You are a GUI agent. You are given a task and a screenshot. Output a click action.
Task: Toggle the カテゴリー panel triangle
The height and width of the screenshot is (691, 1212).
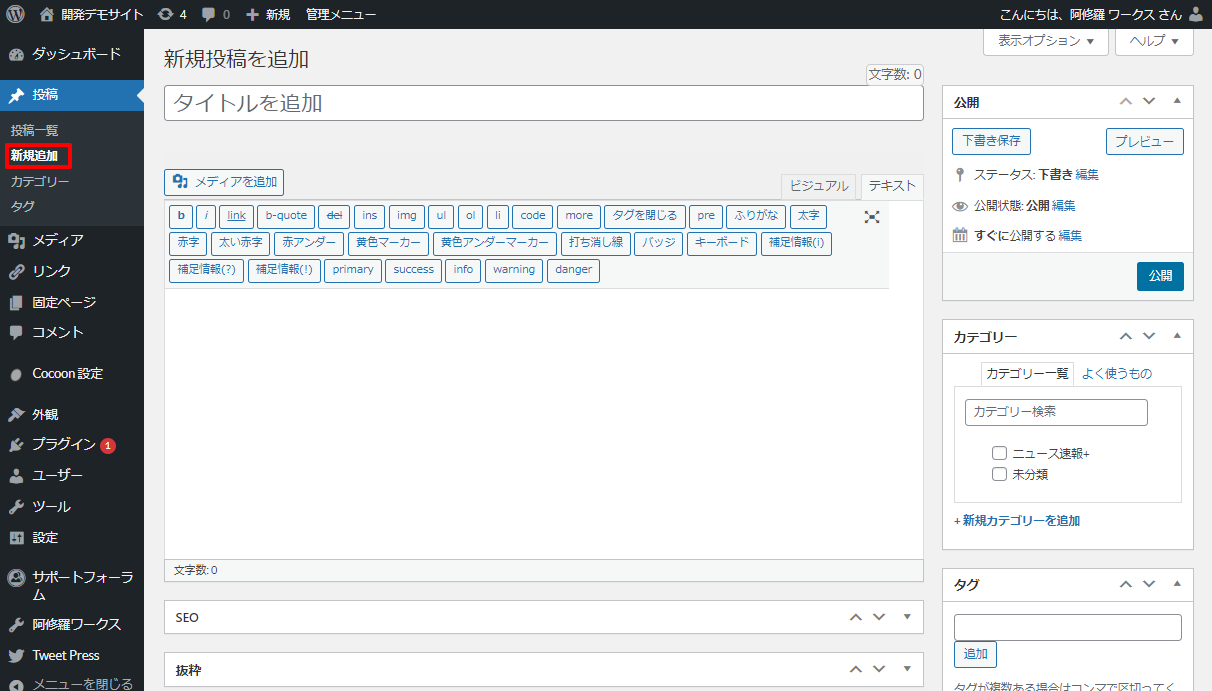tap(1177, 336)
